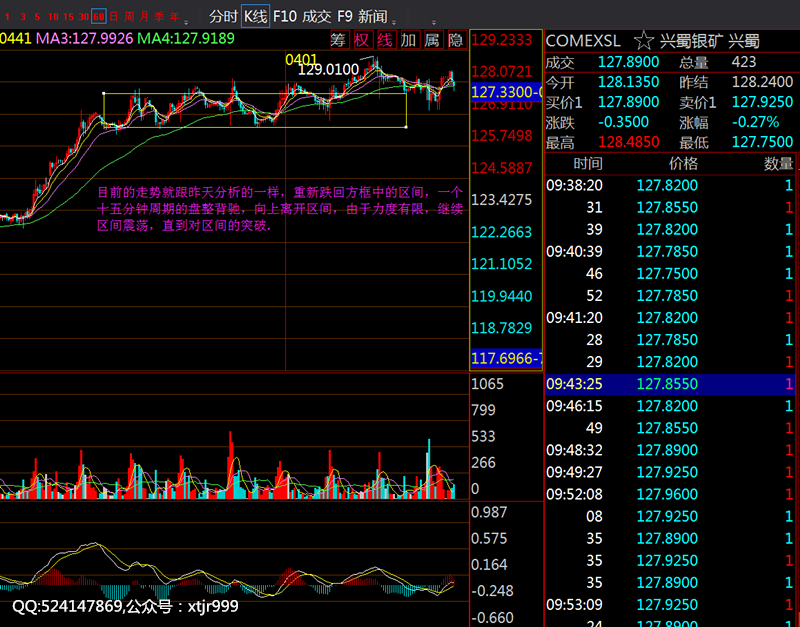The image size is (800, 627).
Task: Click the 总量 value 423
Action: coord(743,62)
